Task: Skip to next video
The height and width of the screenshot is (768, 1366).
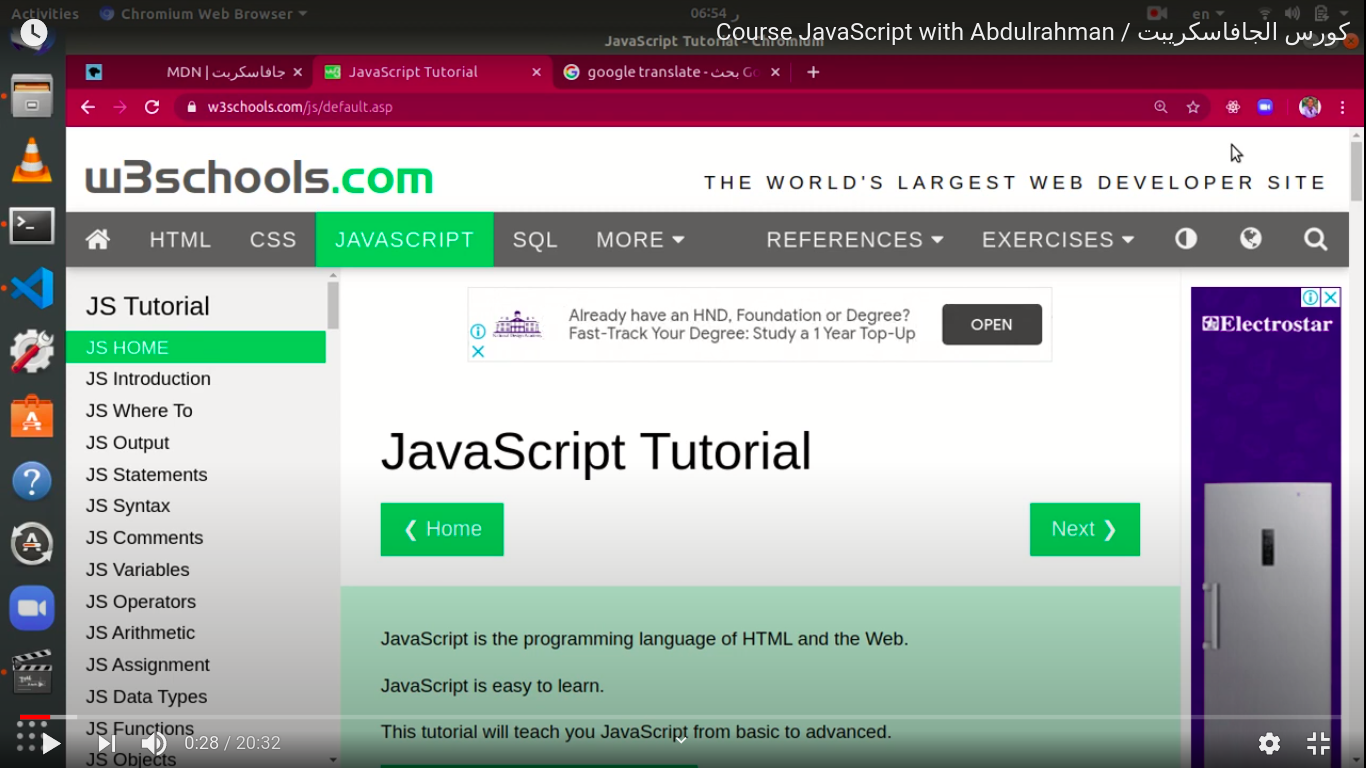Action: (x=106, y=743)
